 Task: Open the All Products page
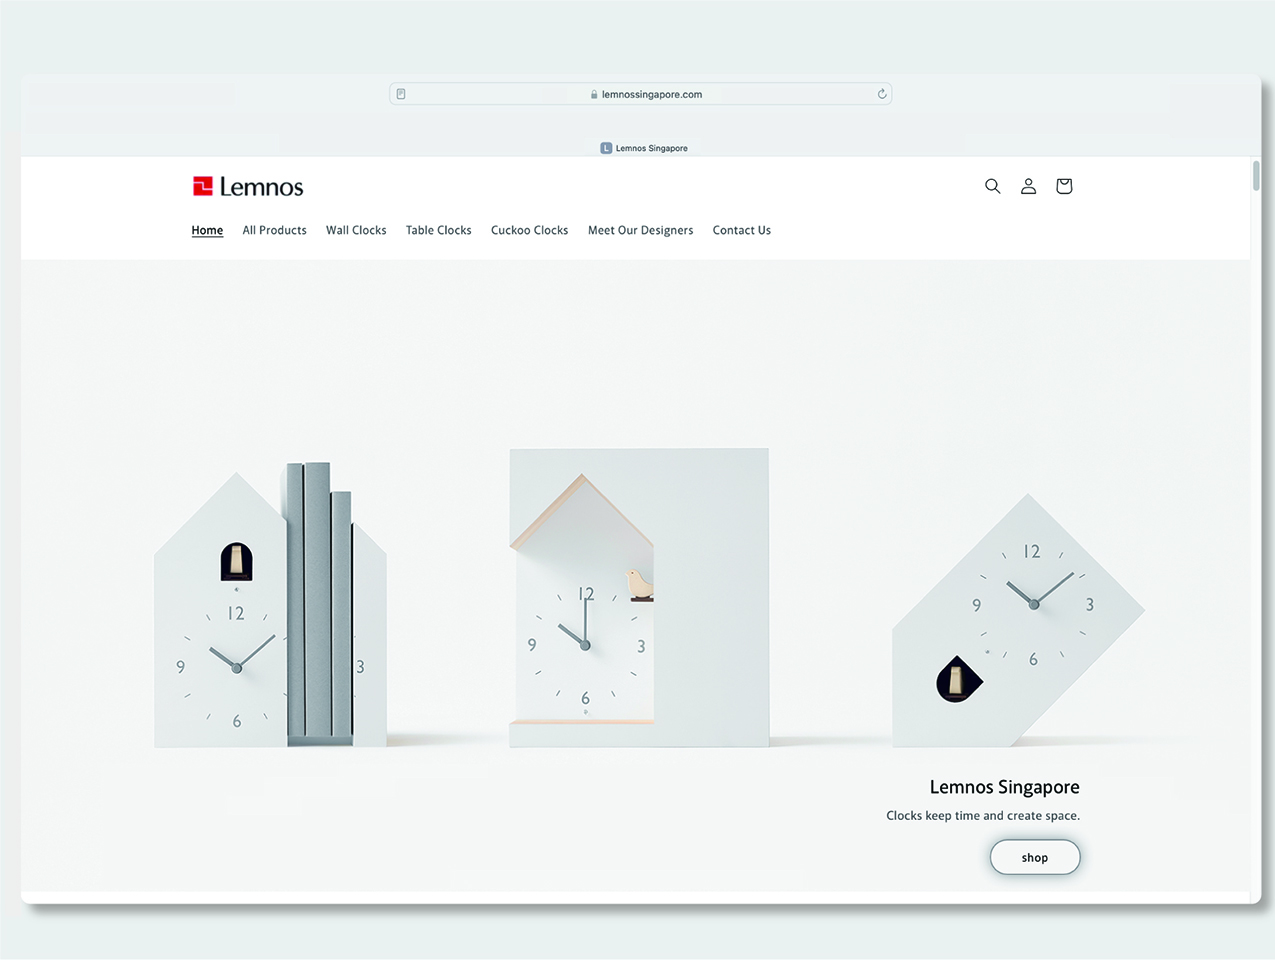pos(274,230)
